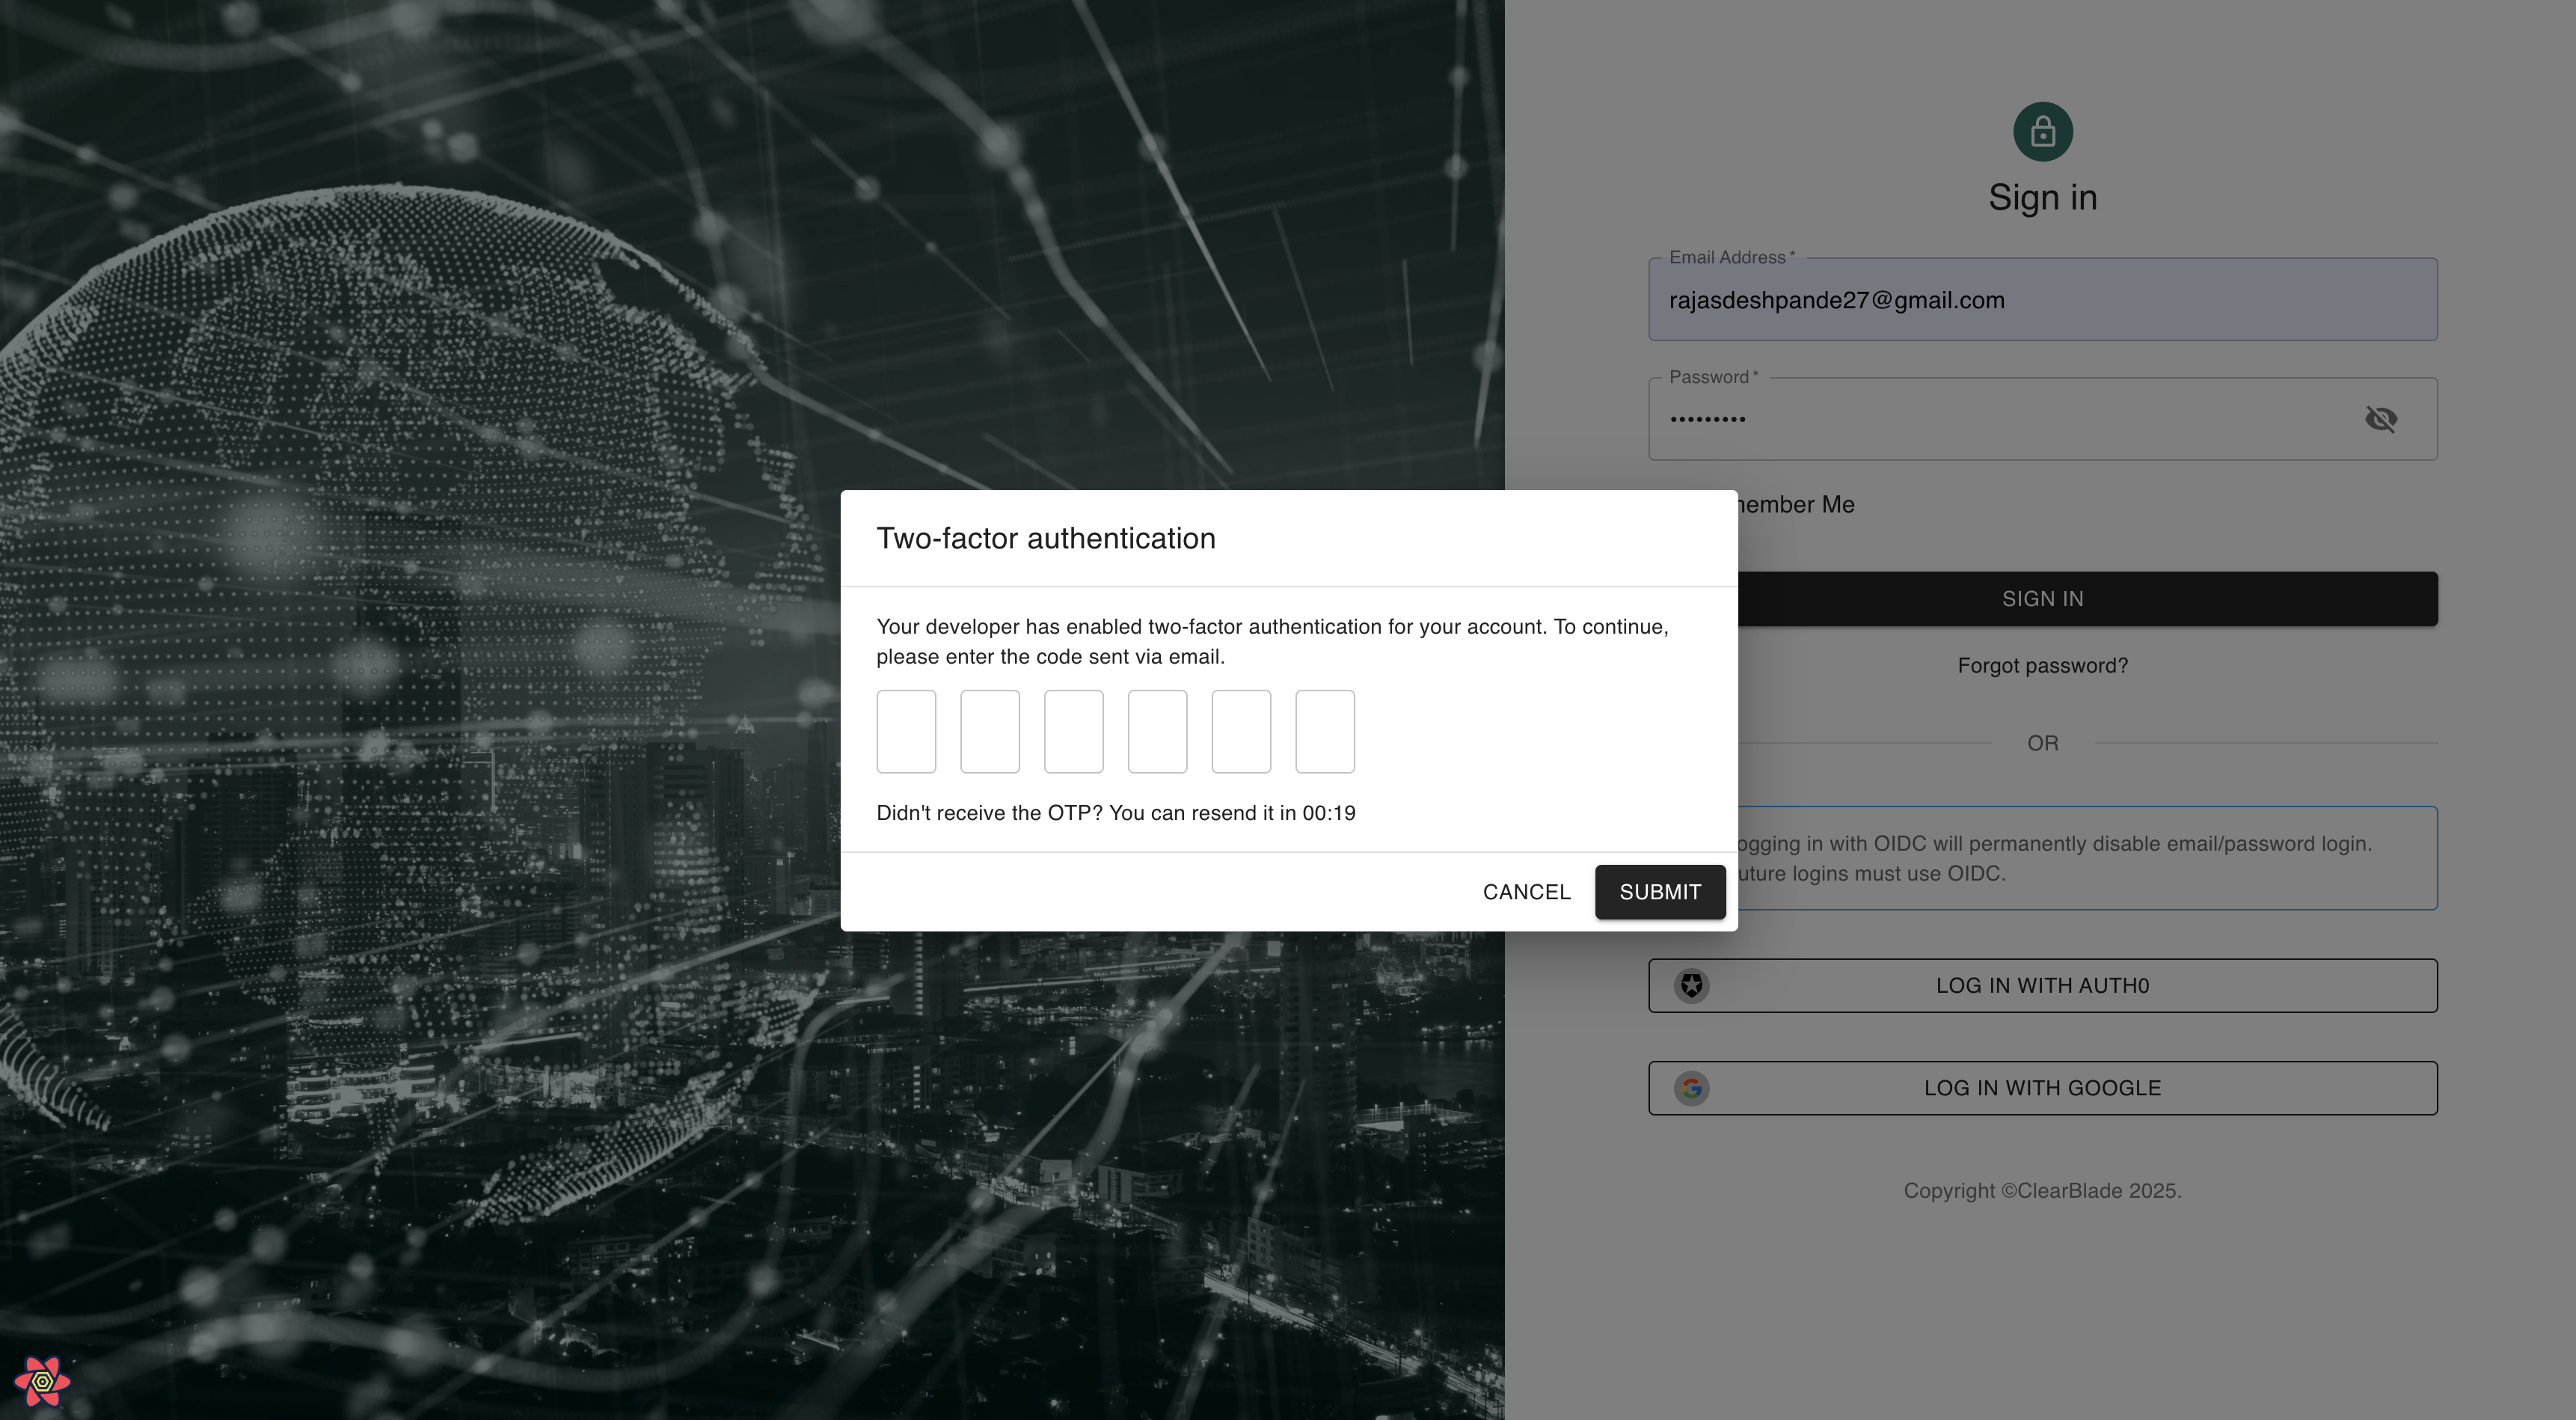This screenshot has width=2576, height=1420.
Task: Click the Email Address field
Action: tap(2042, 300)
